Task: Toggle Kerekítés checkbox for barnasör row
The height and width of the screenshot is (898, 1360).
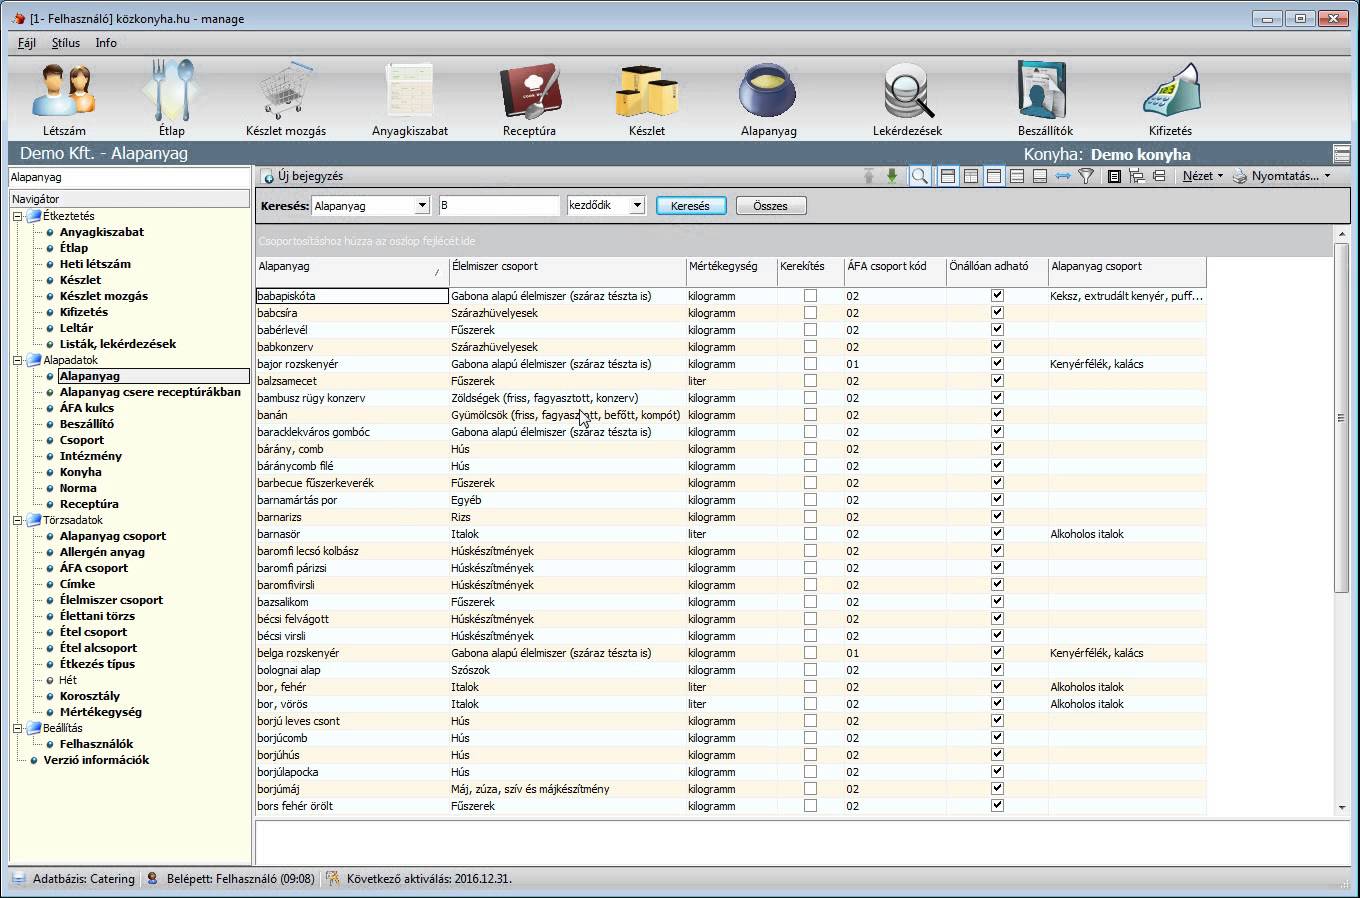Action: coord(810,534)
